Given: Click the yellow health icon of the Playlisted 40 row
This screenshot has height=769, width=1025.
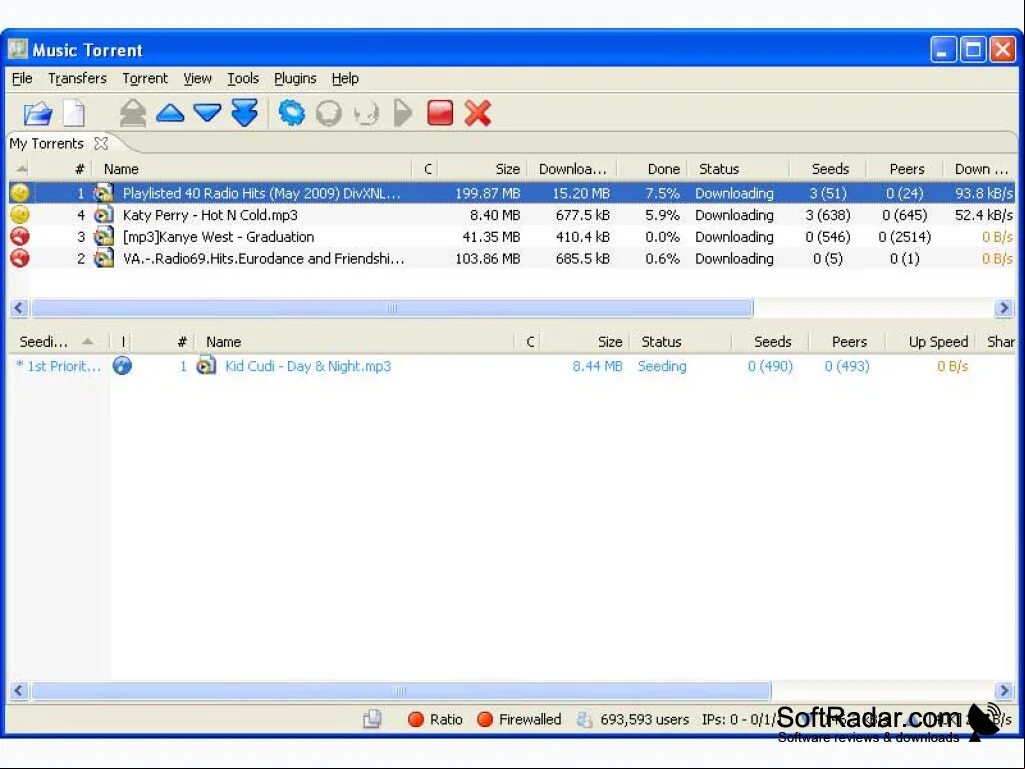Looking at the screenshot, I should pyautogui.click(x=20, y=193).
